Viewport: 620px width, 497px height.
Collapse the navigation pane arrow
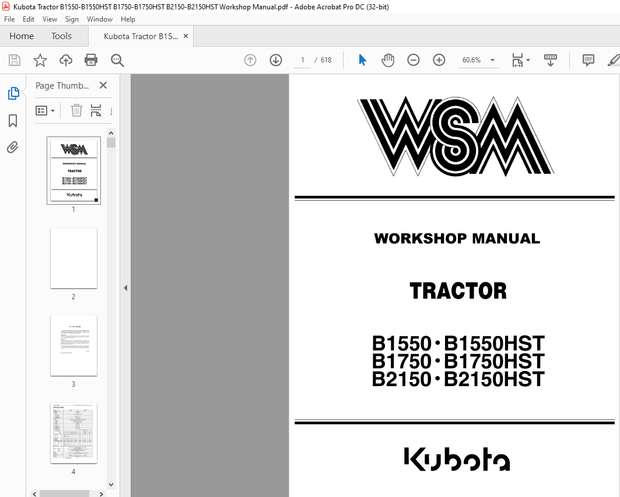pyautogui.click(x=125, y=288)
